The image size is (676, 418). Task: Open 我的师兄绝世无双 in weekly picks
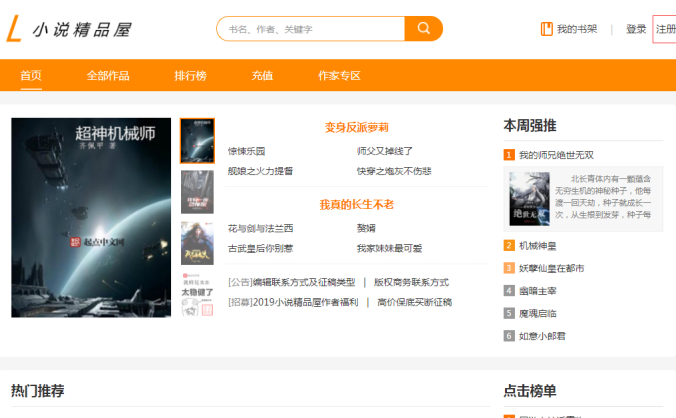click(556, 155)
